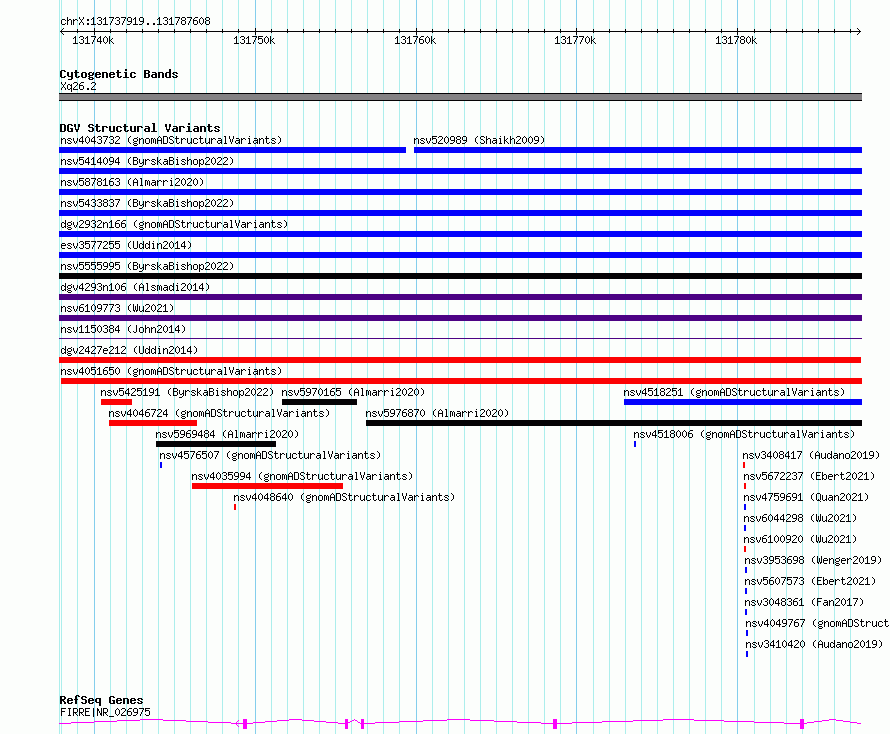890x734 pixels.
Task: Open nsv5976870 (Almarri2020) label
Action: 437,413
